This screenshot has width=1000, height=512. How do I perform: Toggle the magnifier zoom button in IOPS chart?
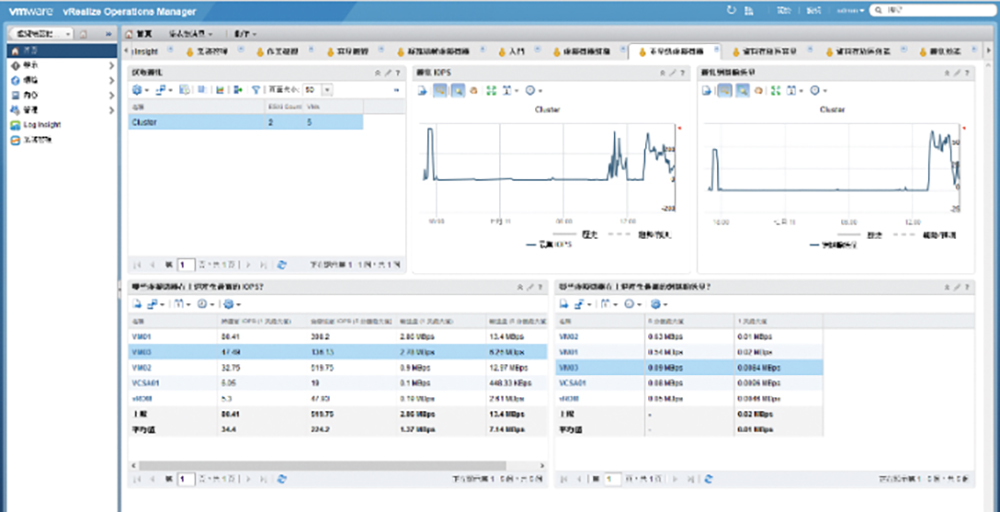point(457,91)
